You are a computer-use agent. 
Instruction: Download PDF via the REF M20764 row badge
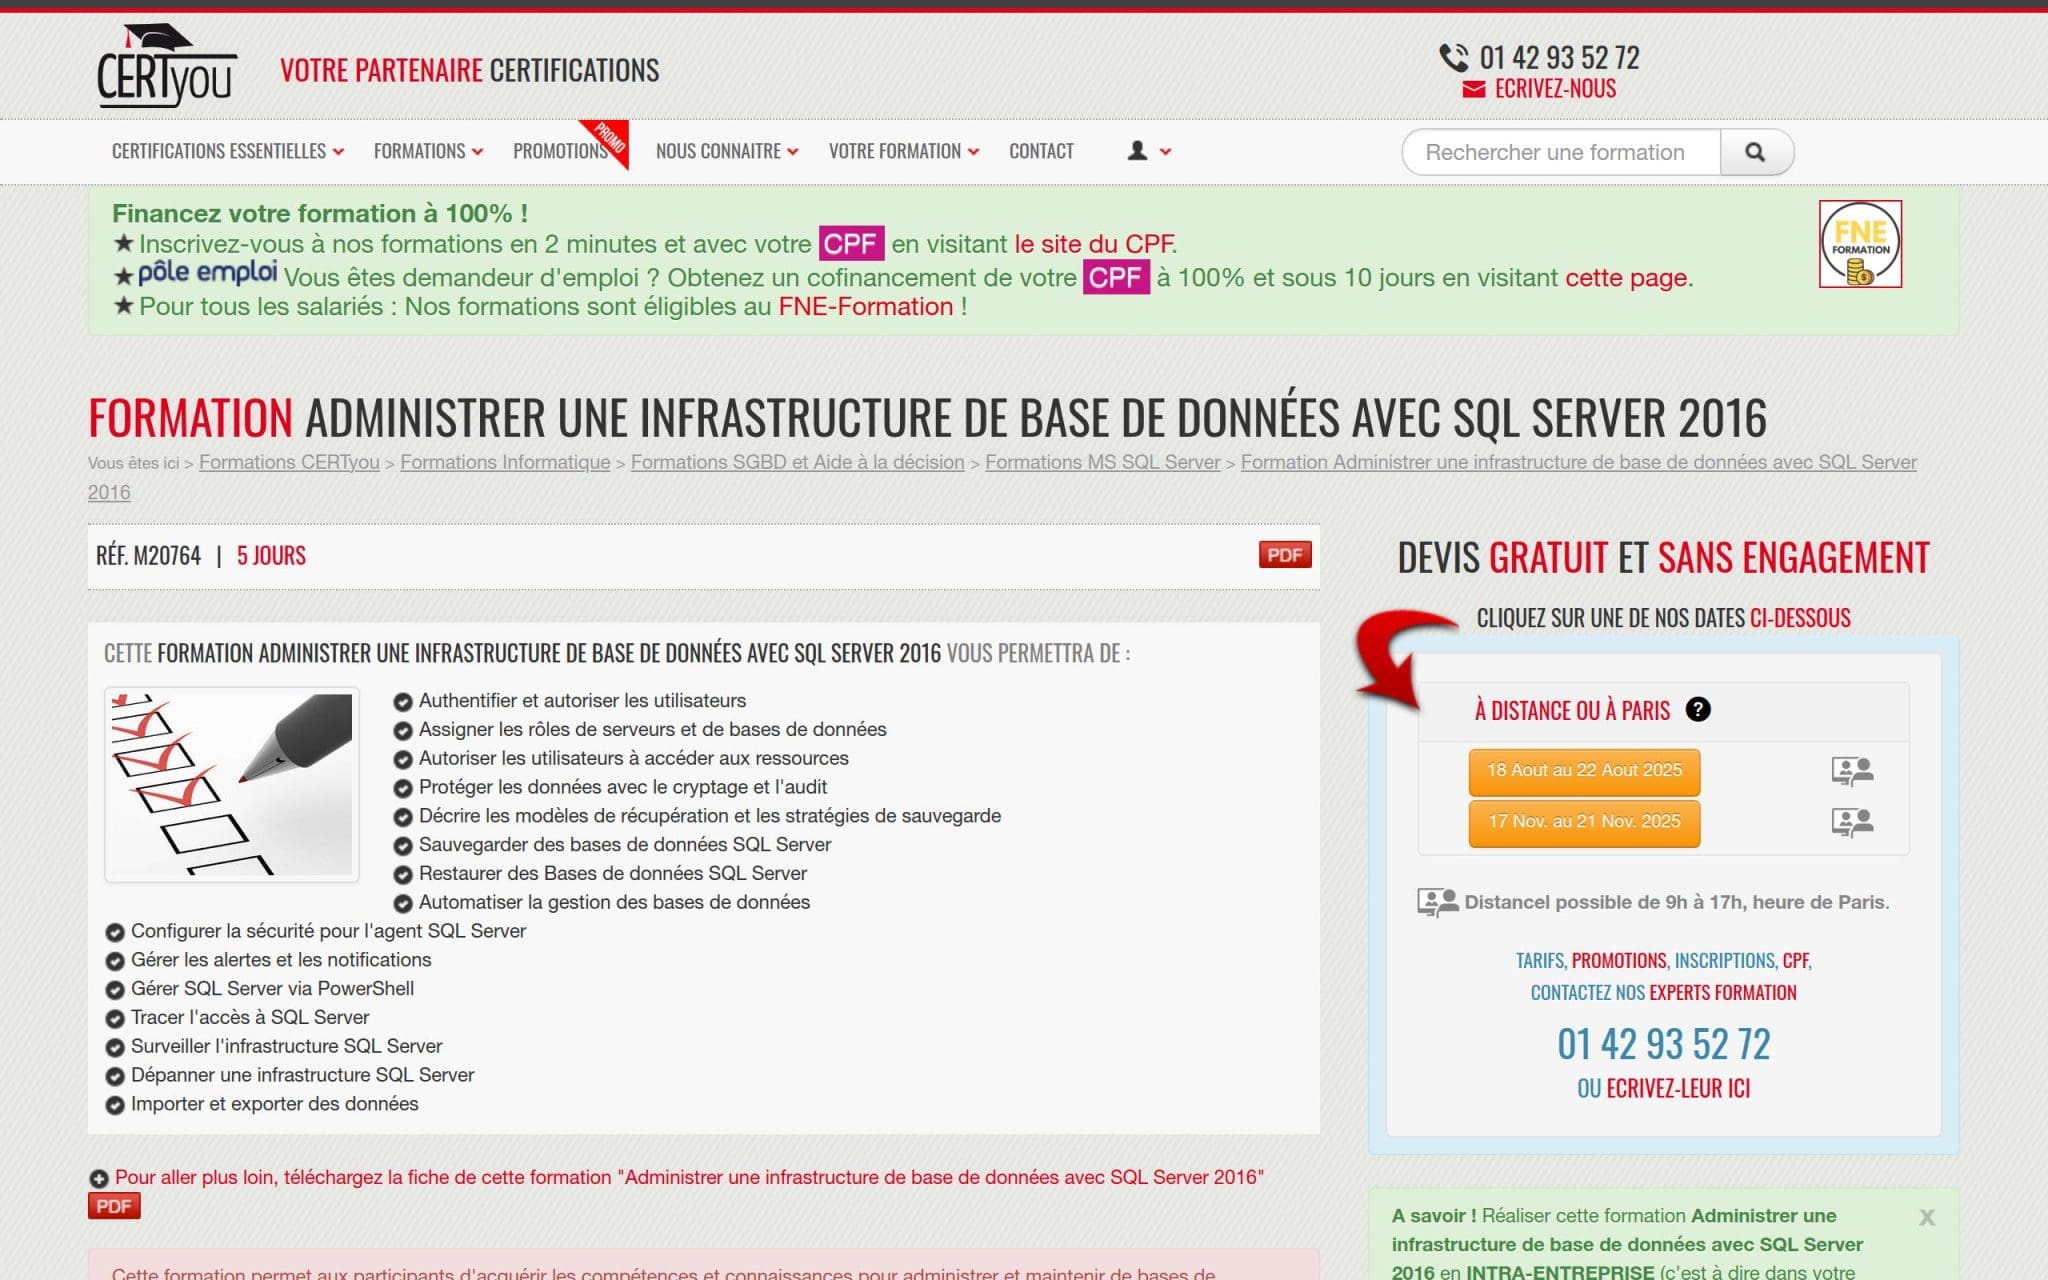click(1285, 555)
